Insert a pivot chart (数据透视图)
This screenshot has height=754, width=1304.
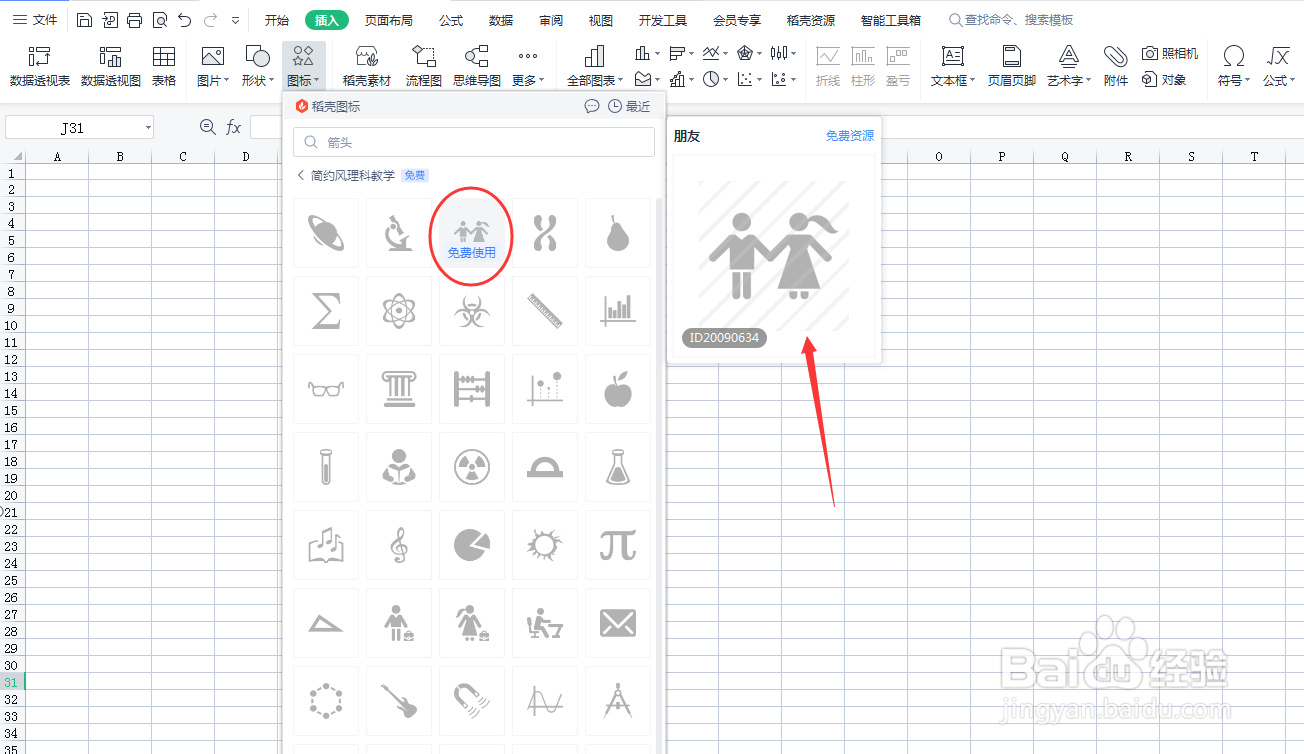(111, 66)
